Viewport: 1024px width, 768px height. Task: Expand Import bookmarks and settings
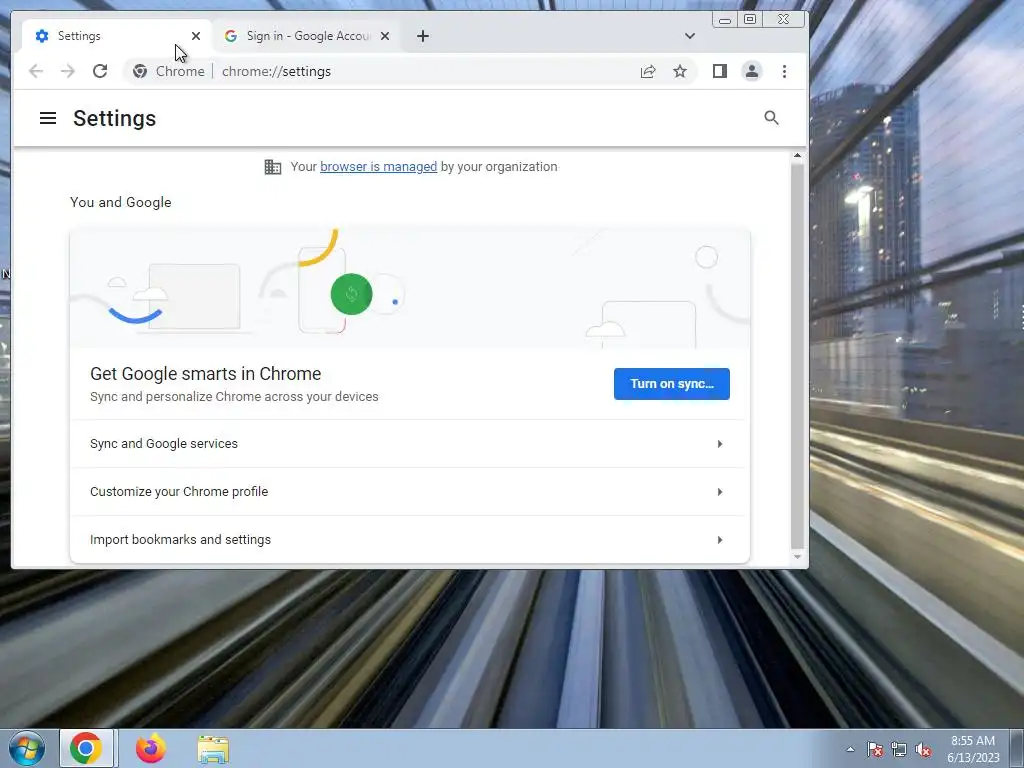click(408, 539)
